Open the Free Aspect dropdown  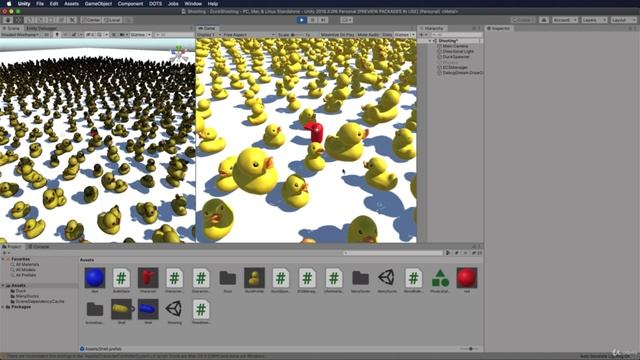tap(249, 35)
